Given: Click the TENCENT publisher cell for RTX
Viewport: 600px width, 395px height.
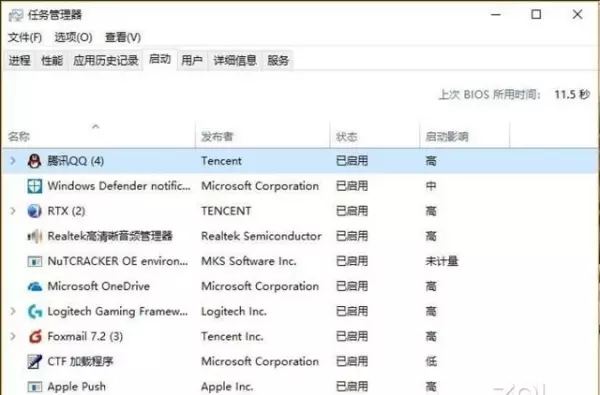Looking at the screenshot, I should click(226, 211).
